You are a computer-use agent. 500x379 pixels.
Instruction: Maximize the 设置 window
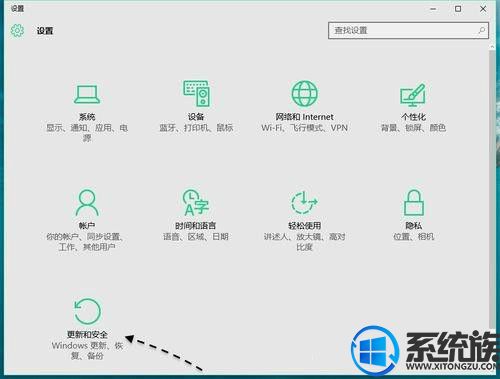pos(458,9)
